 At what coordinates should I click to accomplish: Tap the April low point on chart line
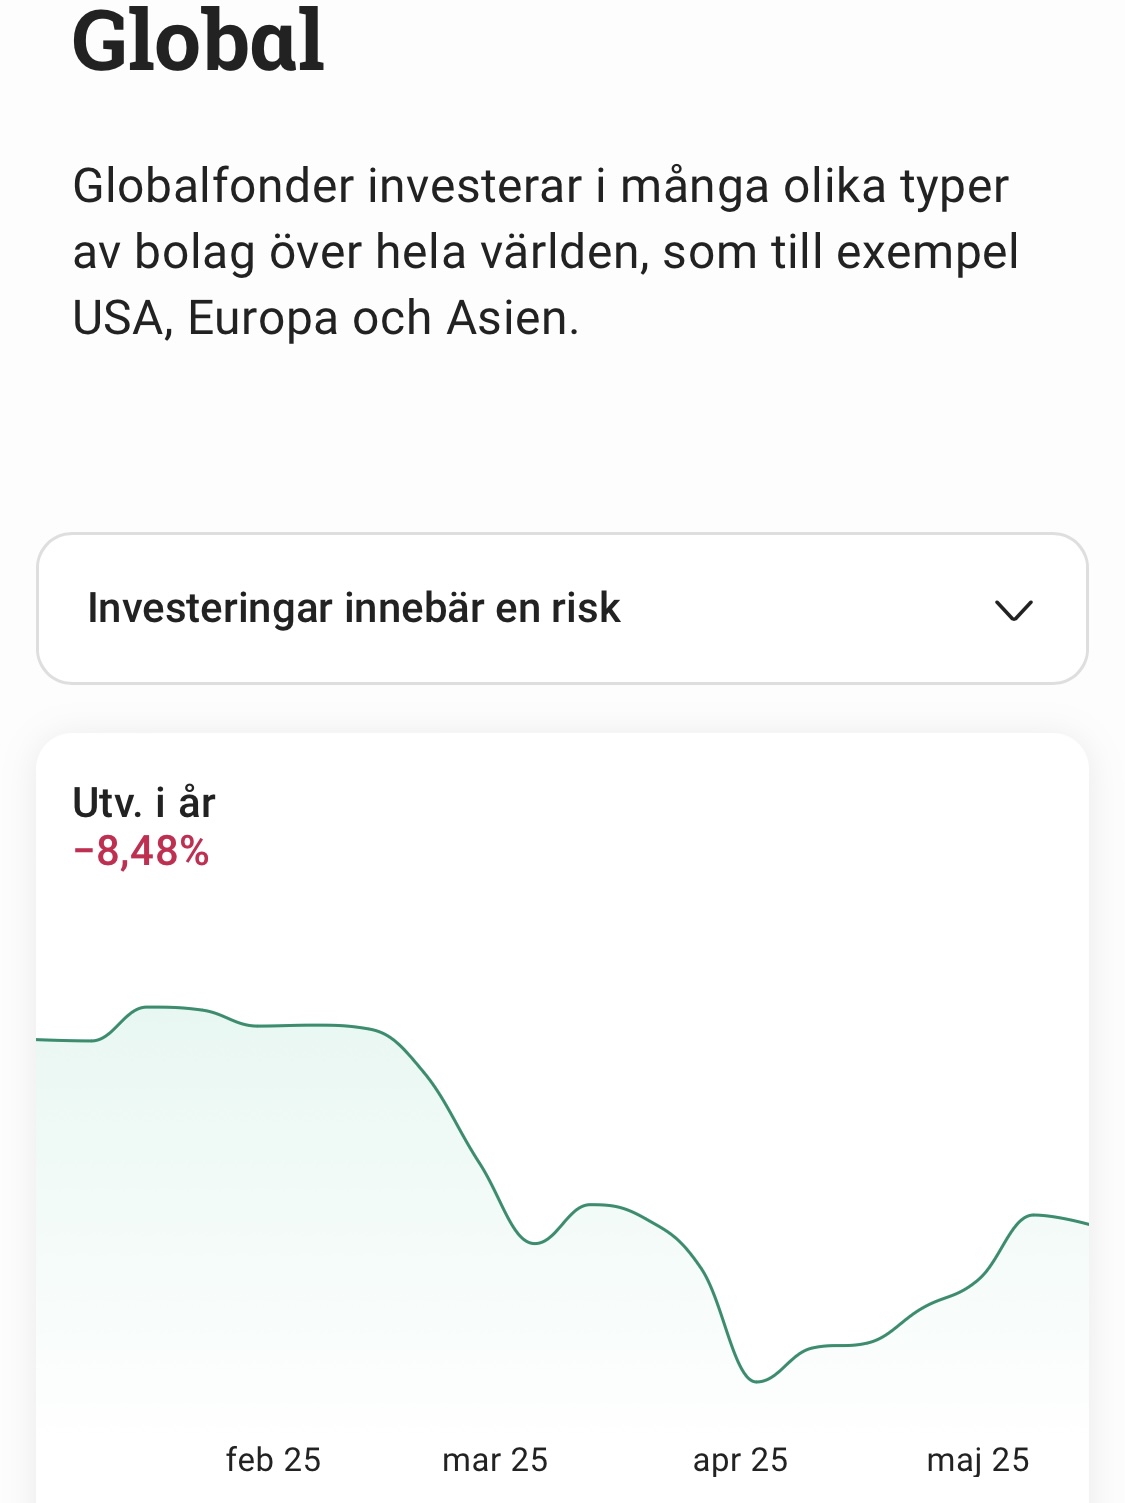click(x=757, y=1381)
